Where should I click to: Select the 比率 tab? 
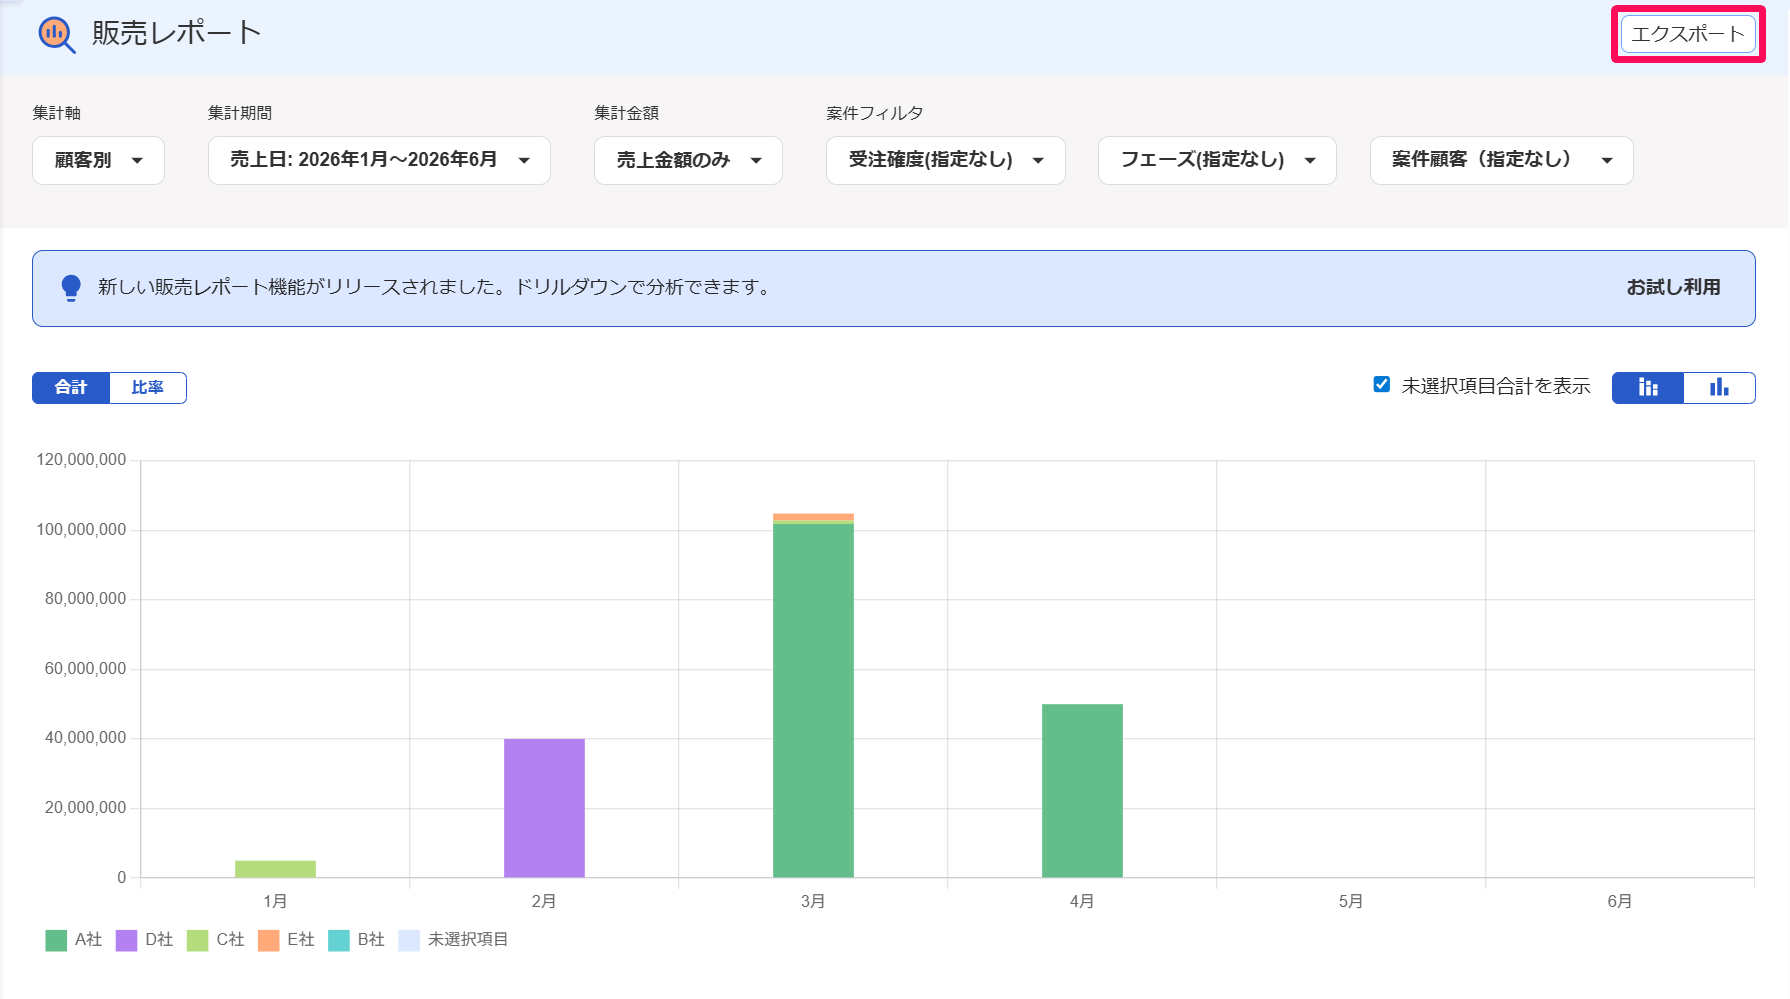[x=148, y=388]
